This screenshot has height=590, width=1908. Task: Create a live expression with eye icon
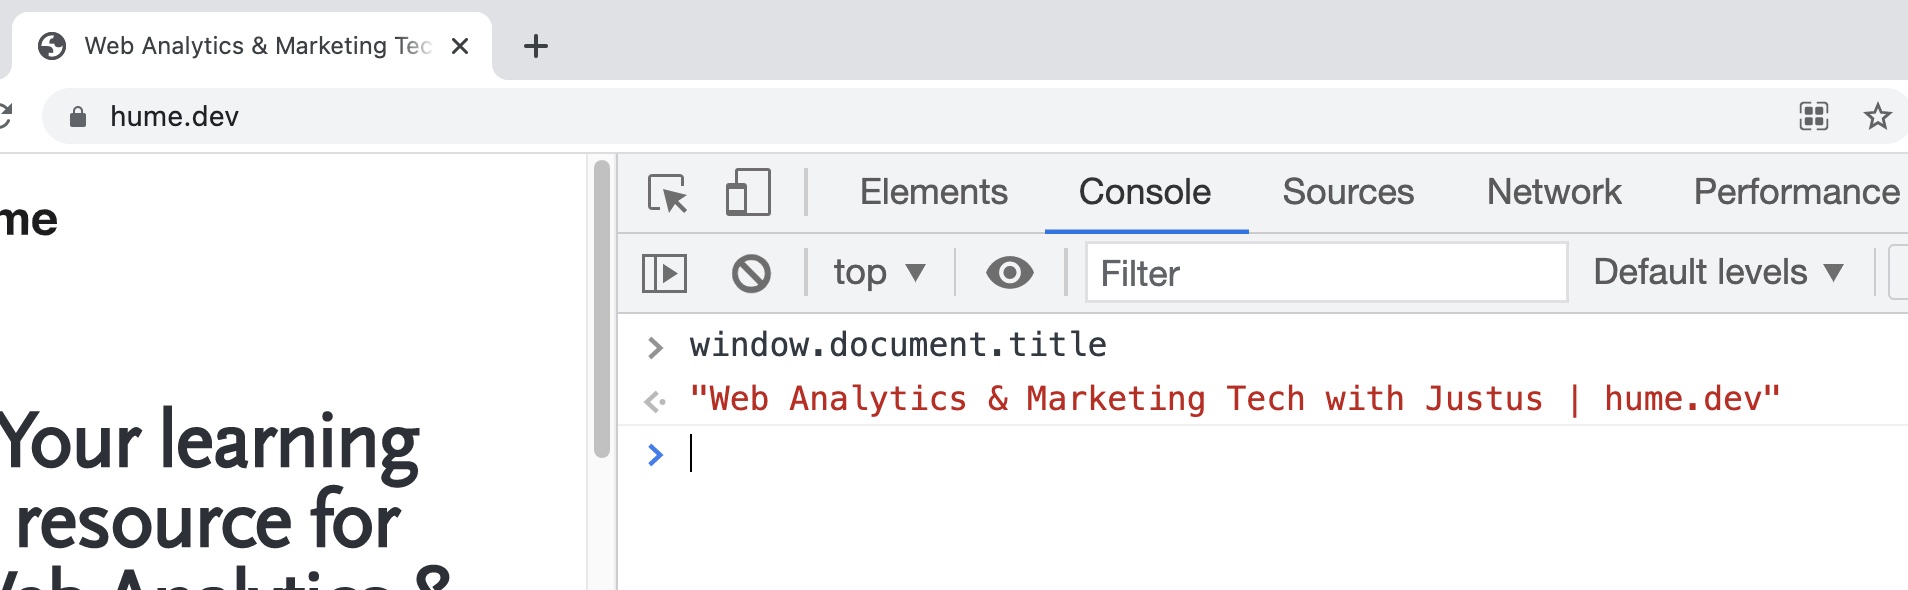click(x=1009, y=273)
